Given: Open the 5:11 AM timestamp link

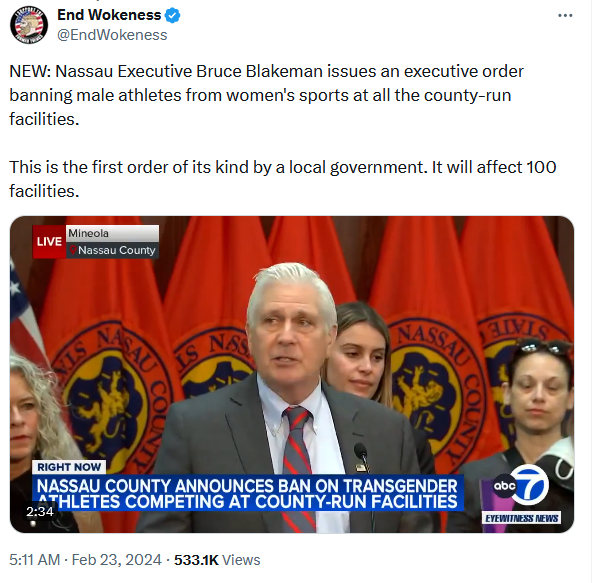Looking at the screenshot, I should [x=35, y=560].
